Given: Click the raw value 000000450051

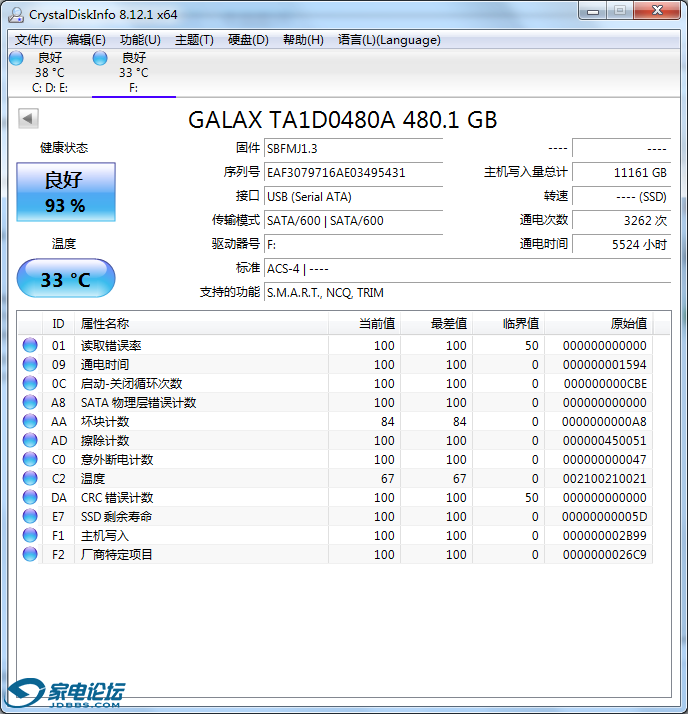Looking at the screenshot, I should tap(605, 441).
